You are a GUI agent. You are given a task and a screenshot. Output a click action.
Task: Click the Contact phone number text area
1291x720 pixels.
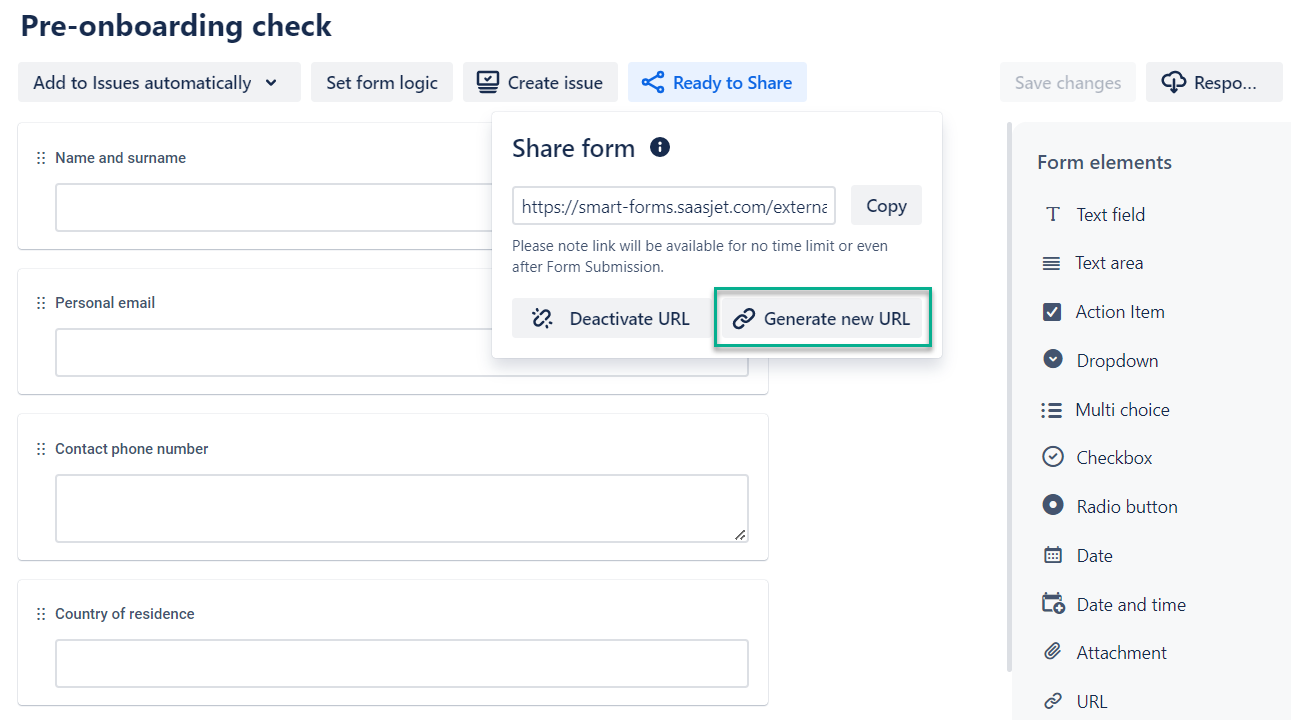(x=401, y=508)
